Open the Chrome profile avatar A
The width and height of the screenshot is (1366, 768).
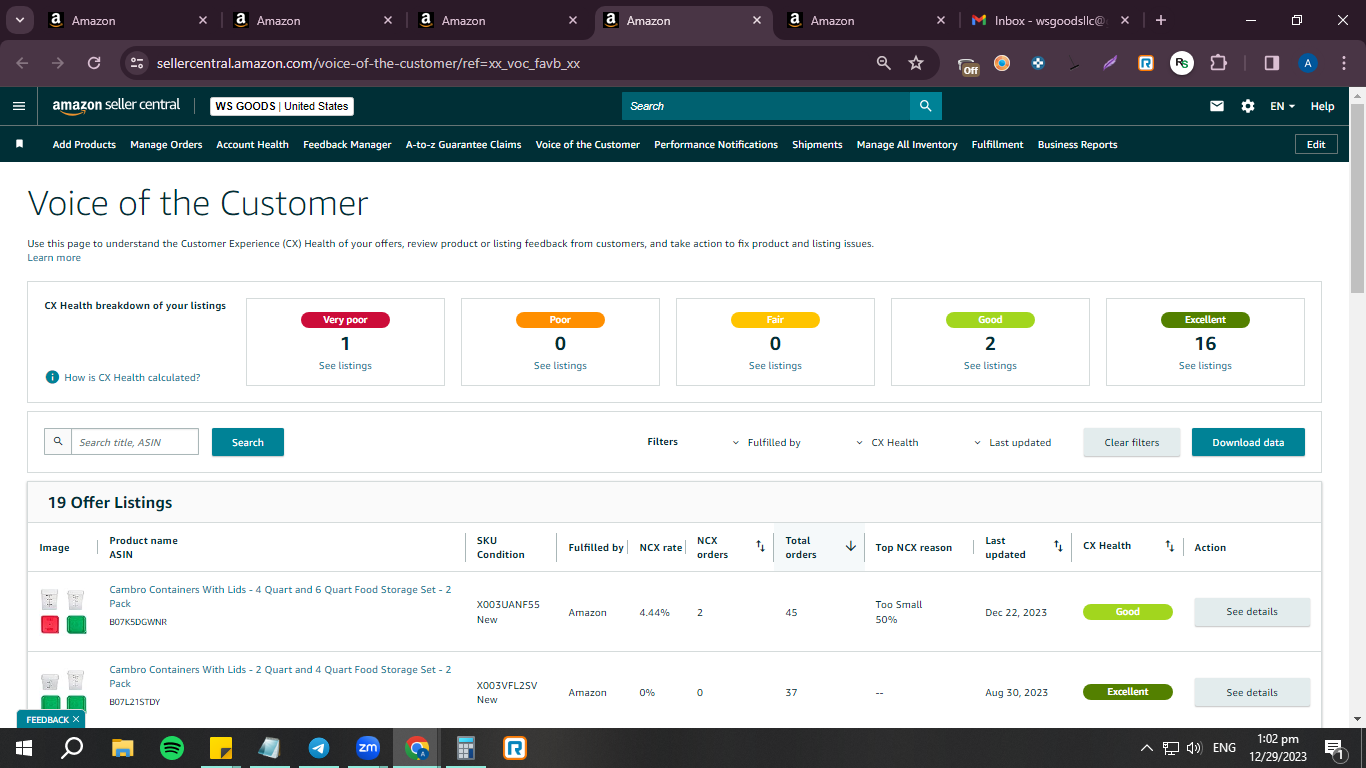tap(1308, 63)
